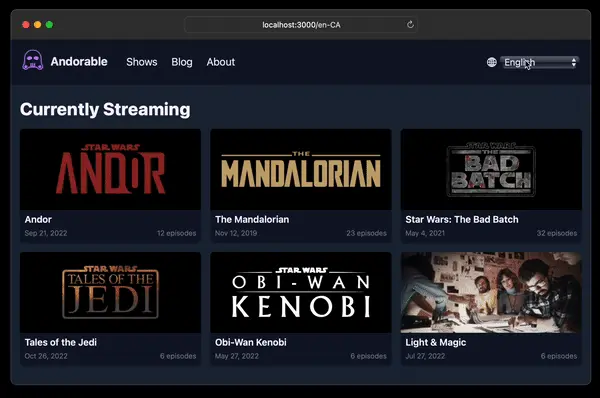Open the Light & Magic photo thumbnail

coord(491,292)
